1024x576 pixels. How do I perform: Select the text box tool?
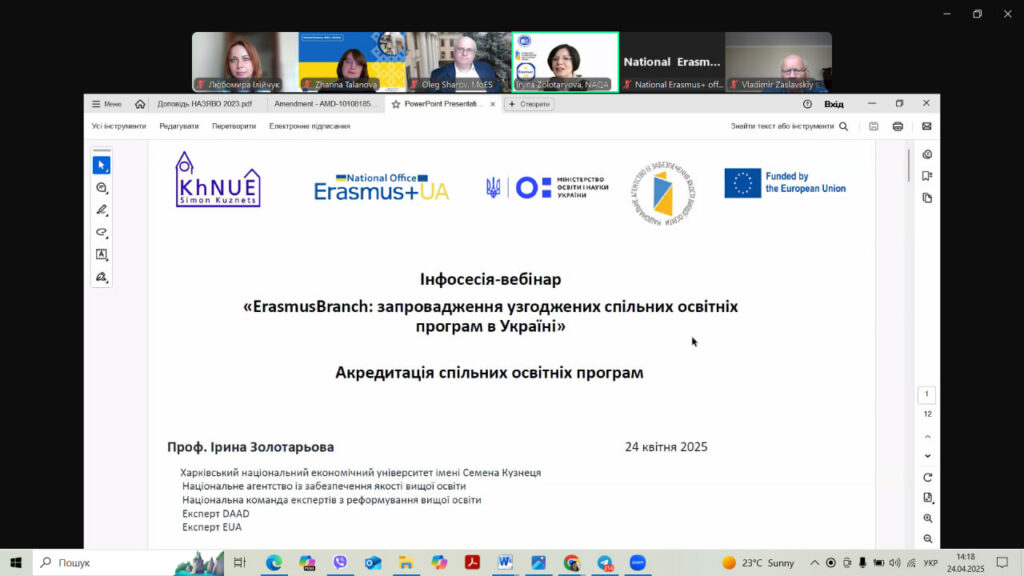tap(101, 254)
